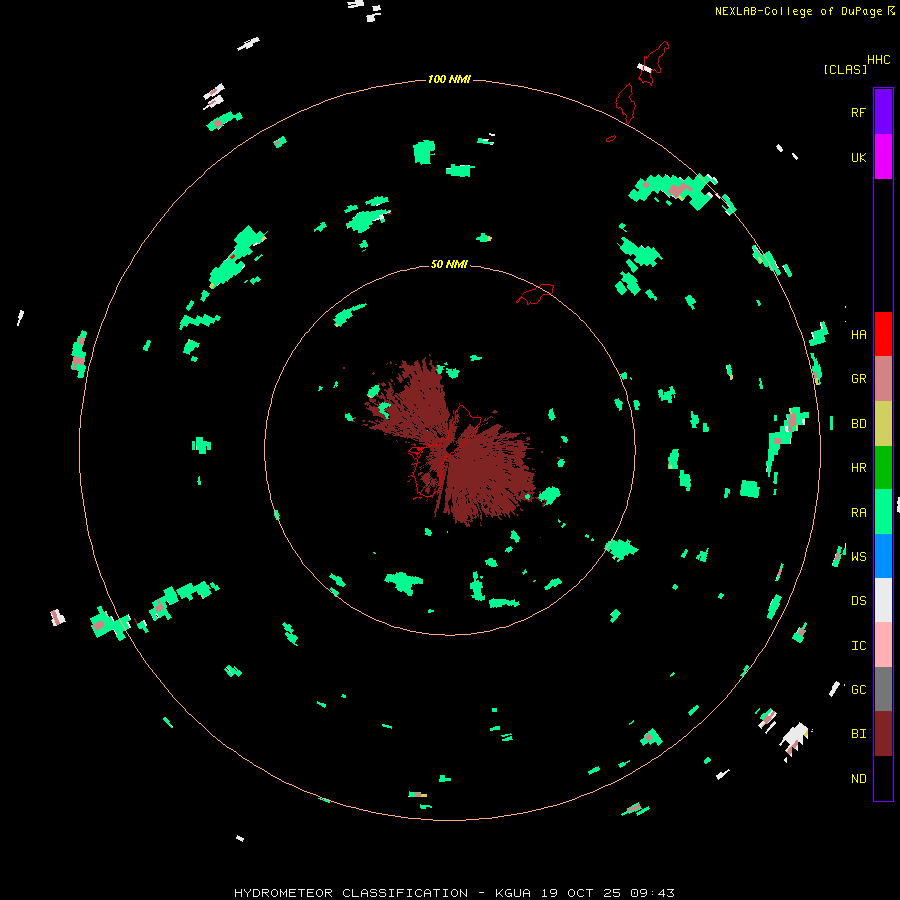Click the RA legend label
This screenshot has width=900, height=900.
[858, 513]
